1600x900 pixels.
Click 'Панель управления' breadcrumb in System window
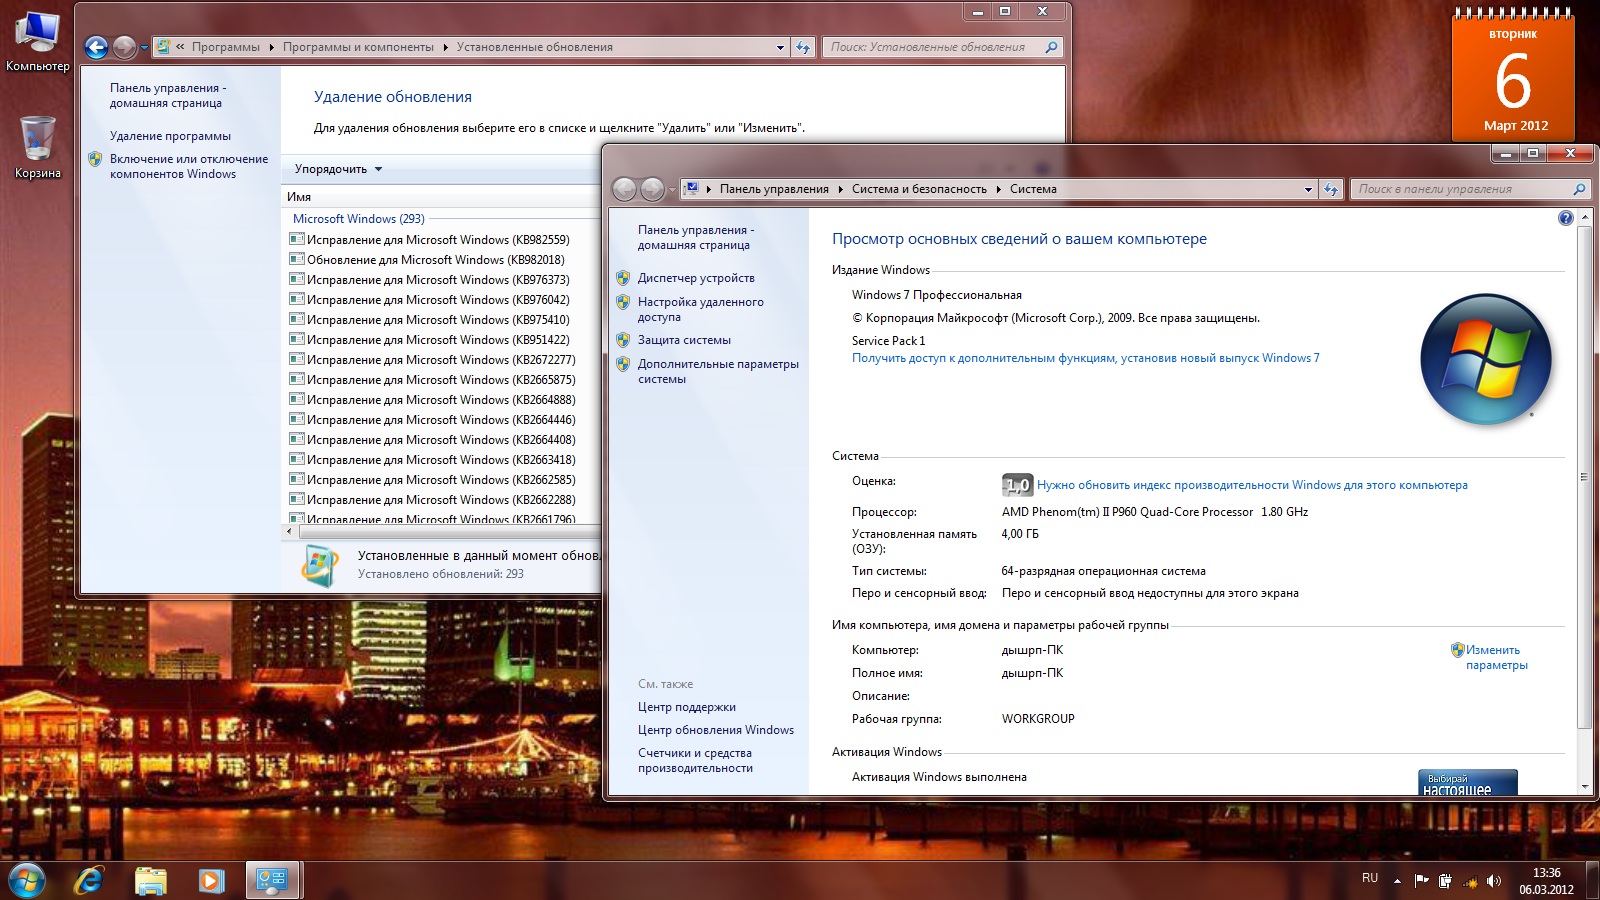point(774,189)
